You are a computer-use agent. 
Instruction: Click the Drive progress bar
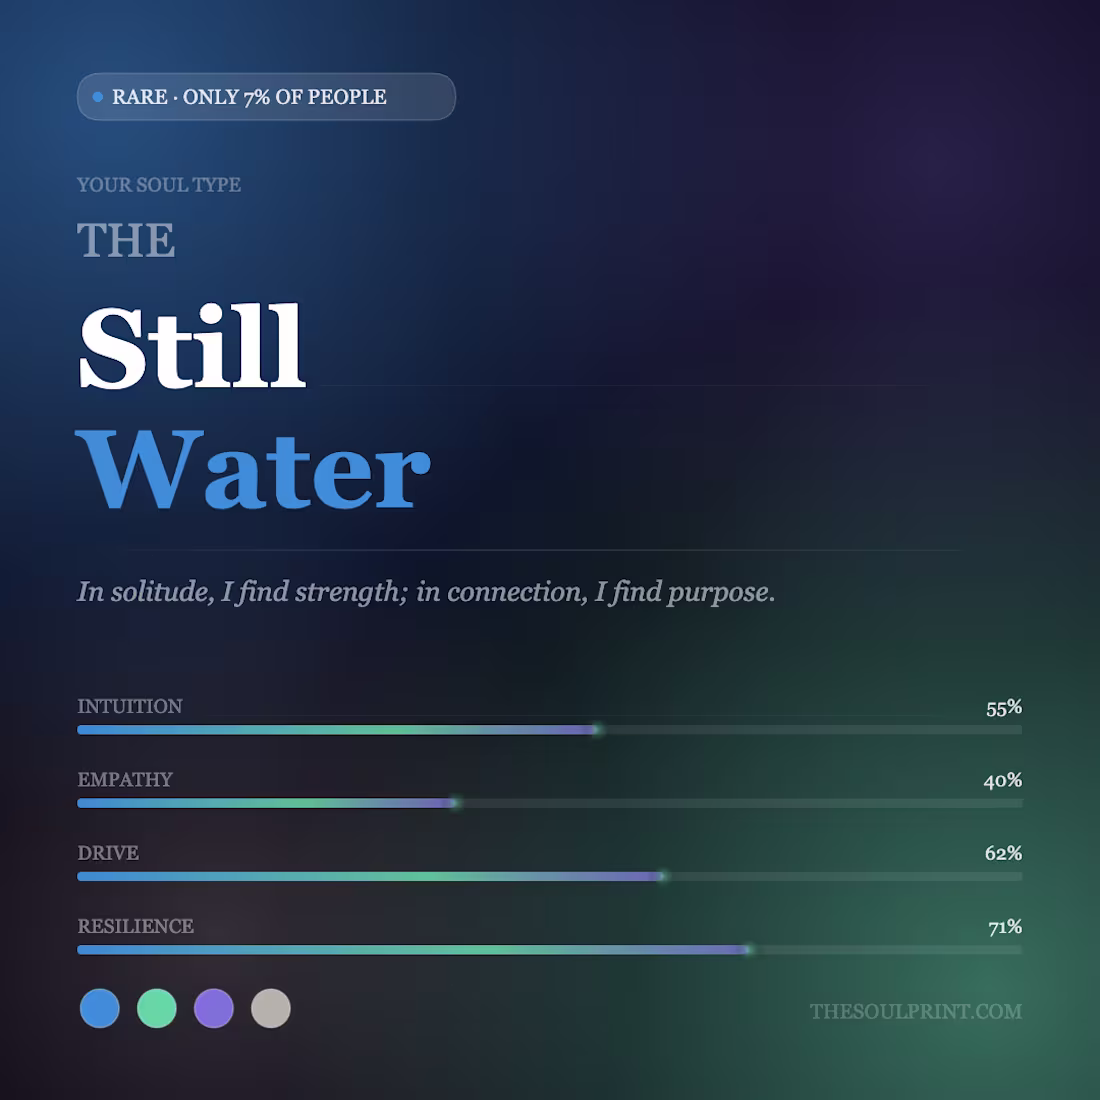click(549, 876)
